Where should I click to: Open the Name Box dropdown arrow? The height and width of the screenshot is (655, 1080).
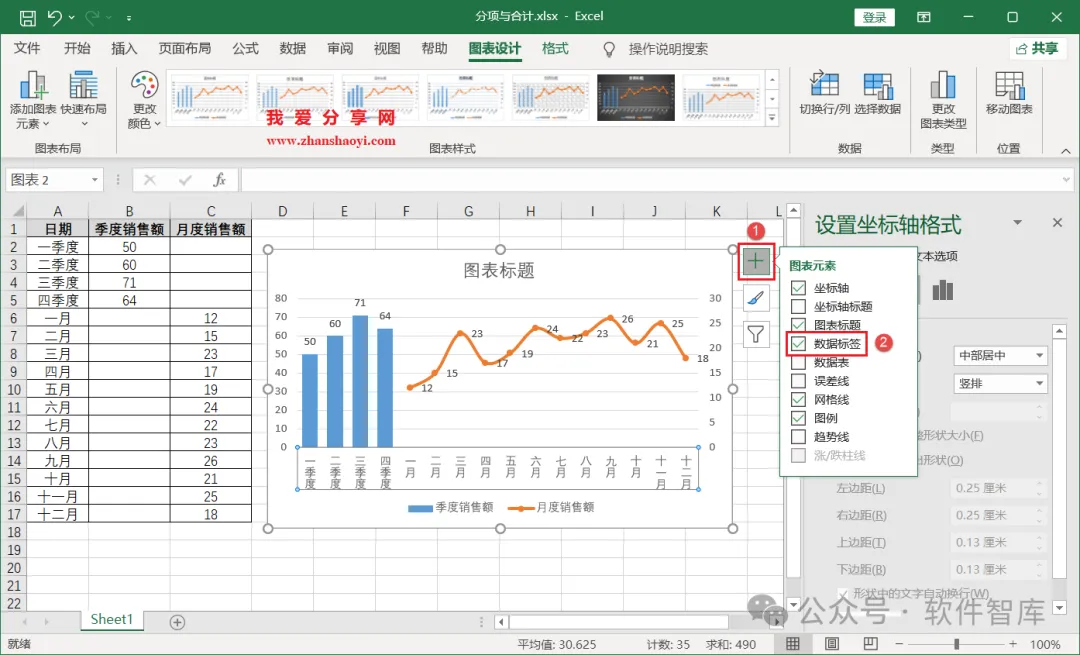94,180
